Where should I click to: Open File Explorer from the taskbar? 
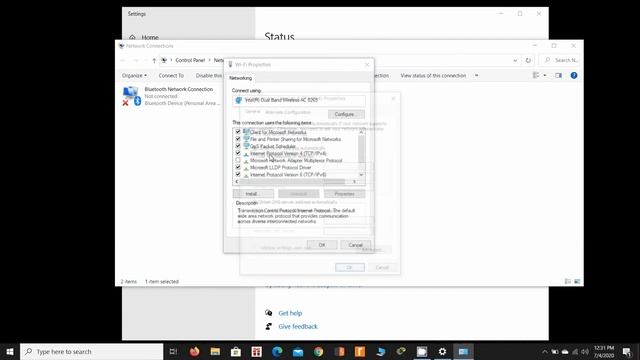click(215, 351)
